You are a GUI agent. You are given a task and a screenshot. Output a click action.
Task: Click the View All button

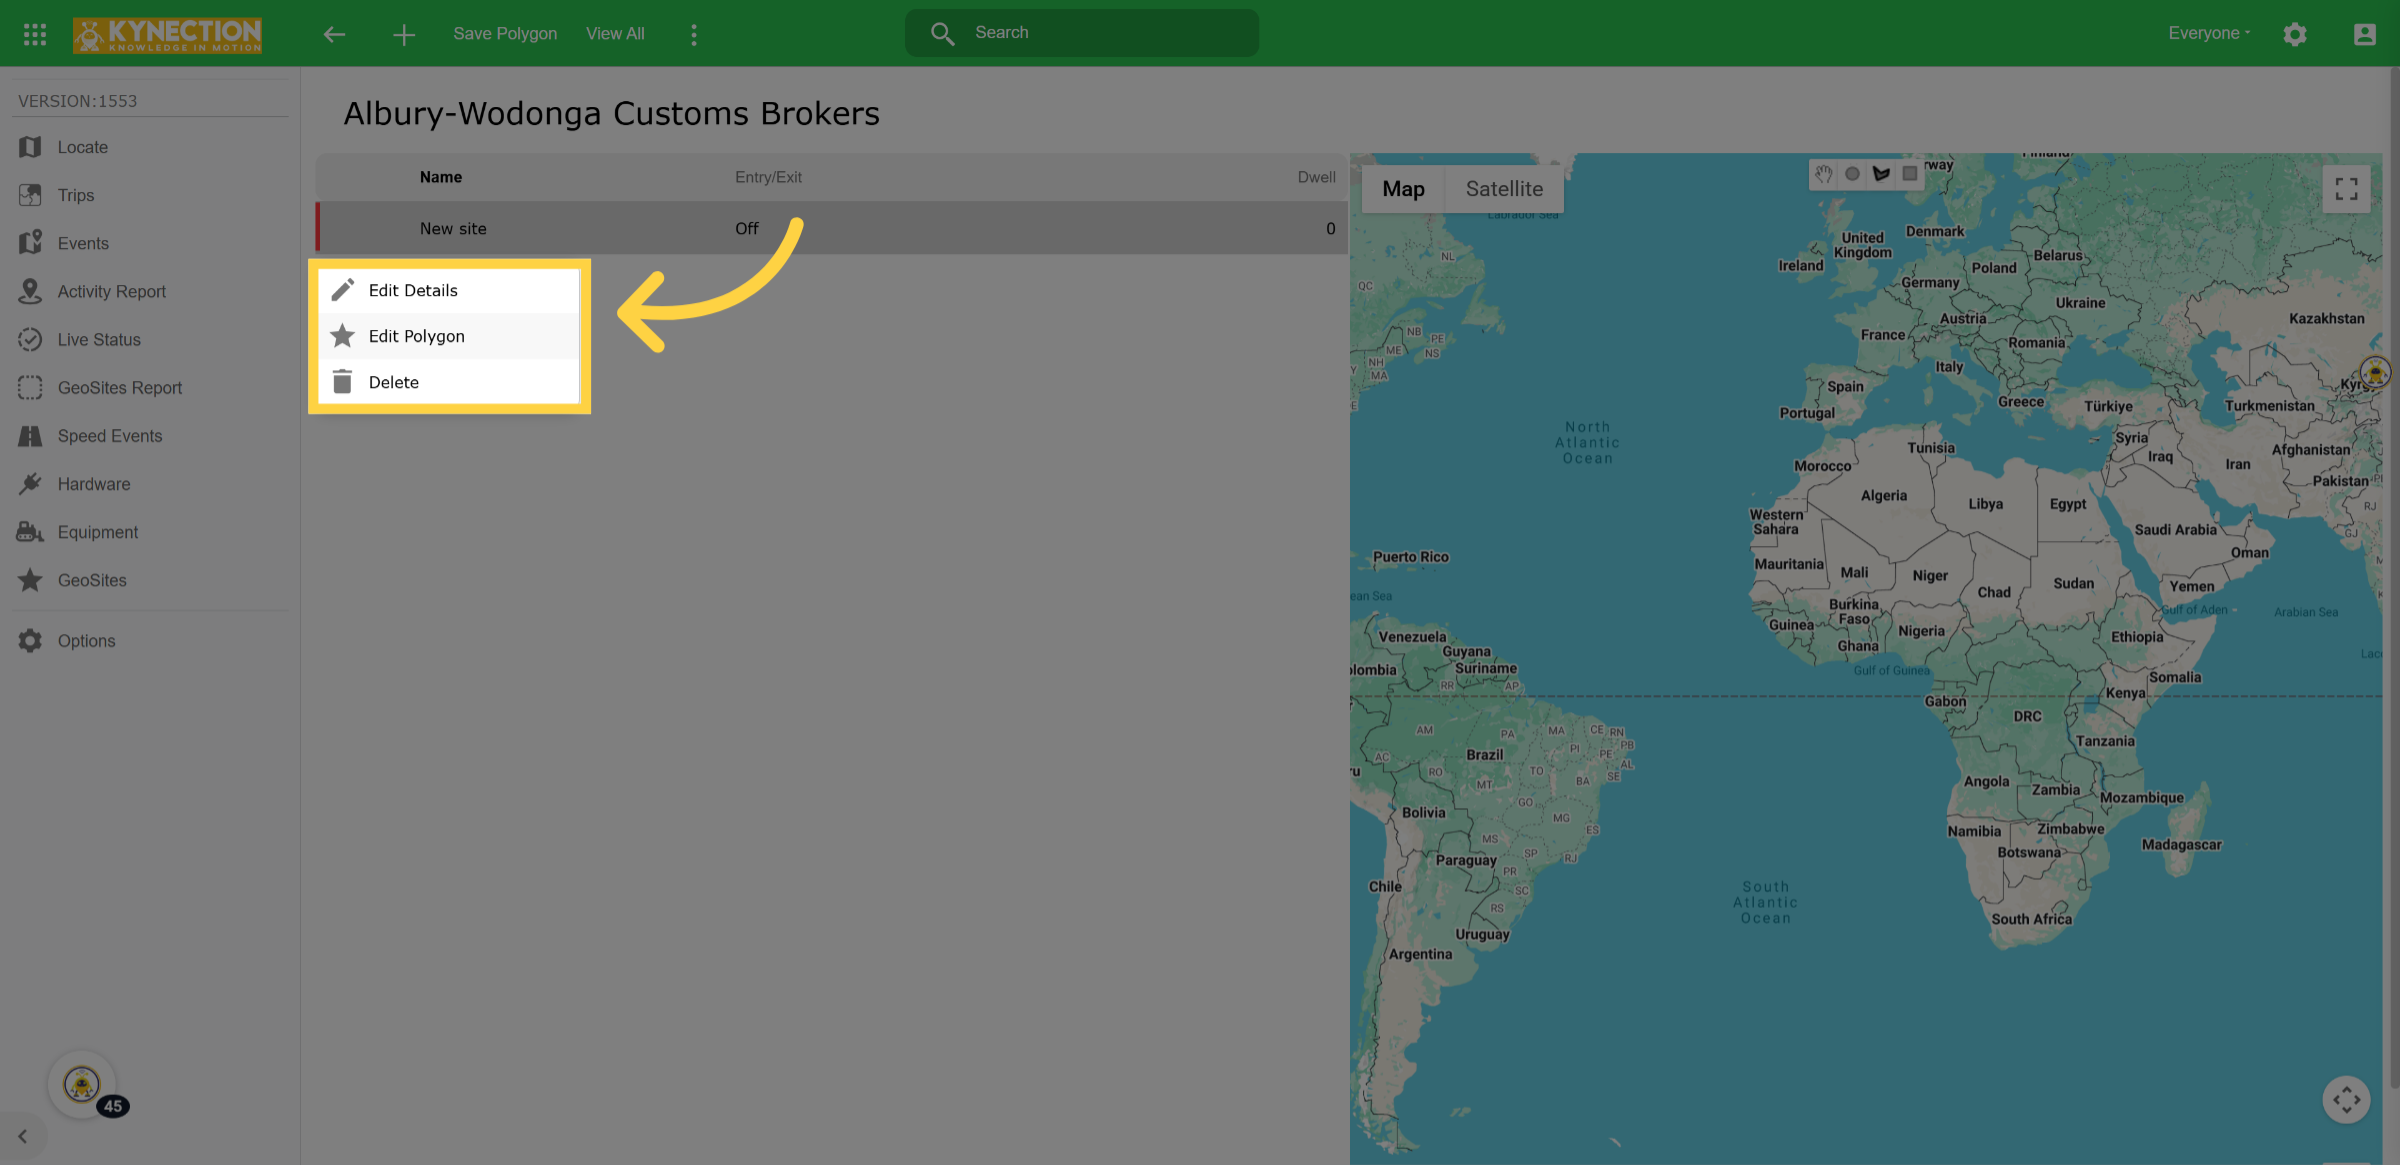[x=615, y=33]
